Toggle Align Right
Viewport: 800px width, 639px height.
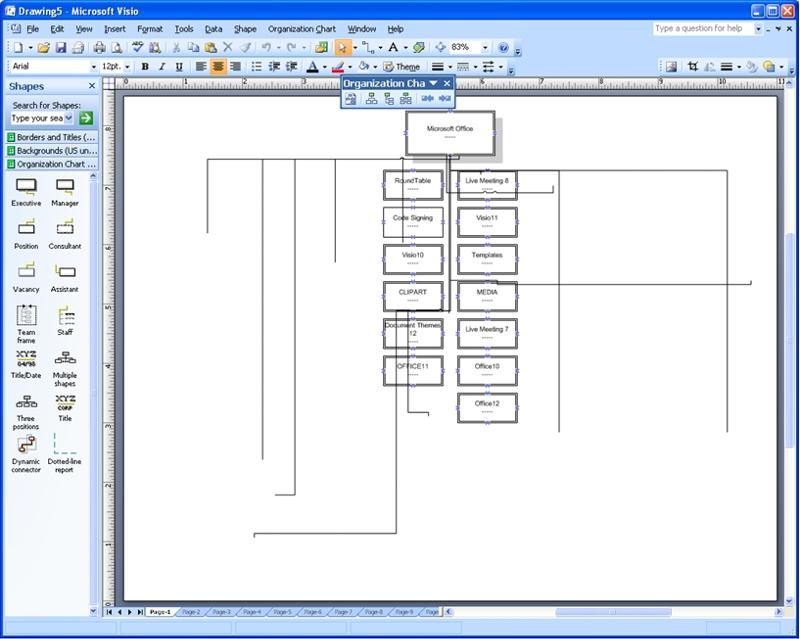[x=235, y=66]
